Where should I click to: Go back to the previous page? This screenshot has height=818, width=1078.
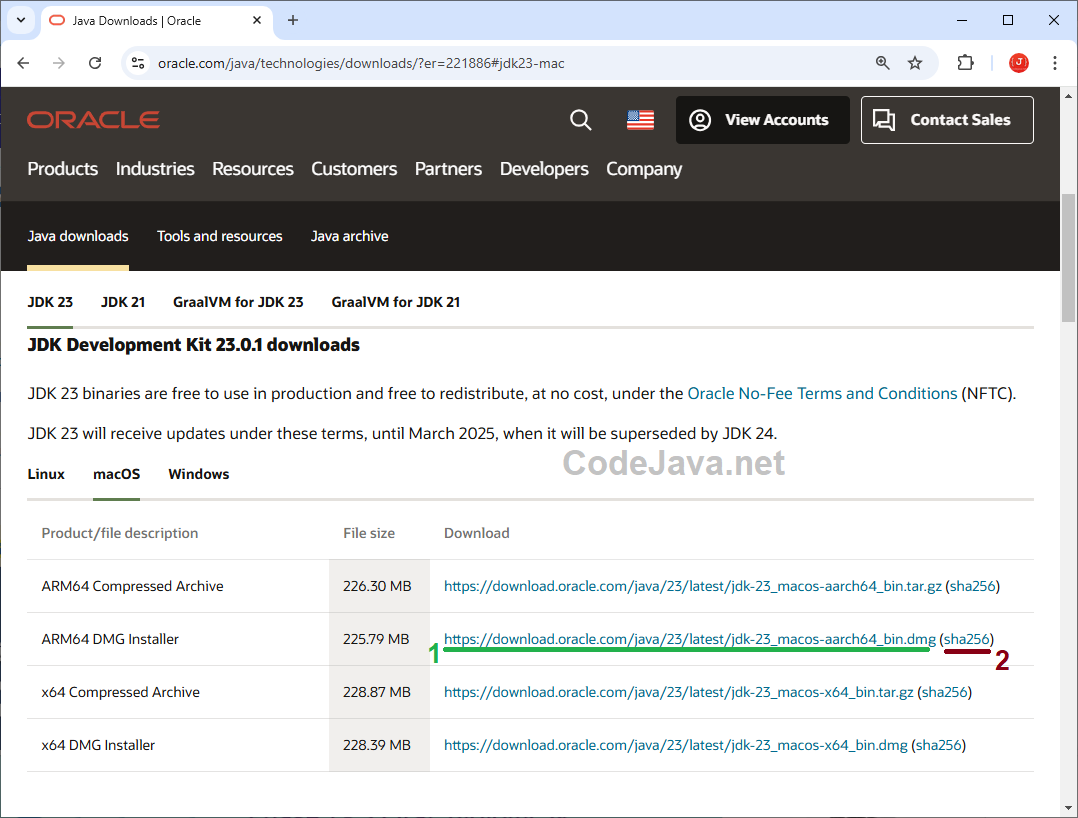(x=23, y=63)
